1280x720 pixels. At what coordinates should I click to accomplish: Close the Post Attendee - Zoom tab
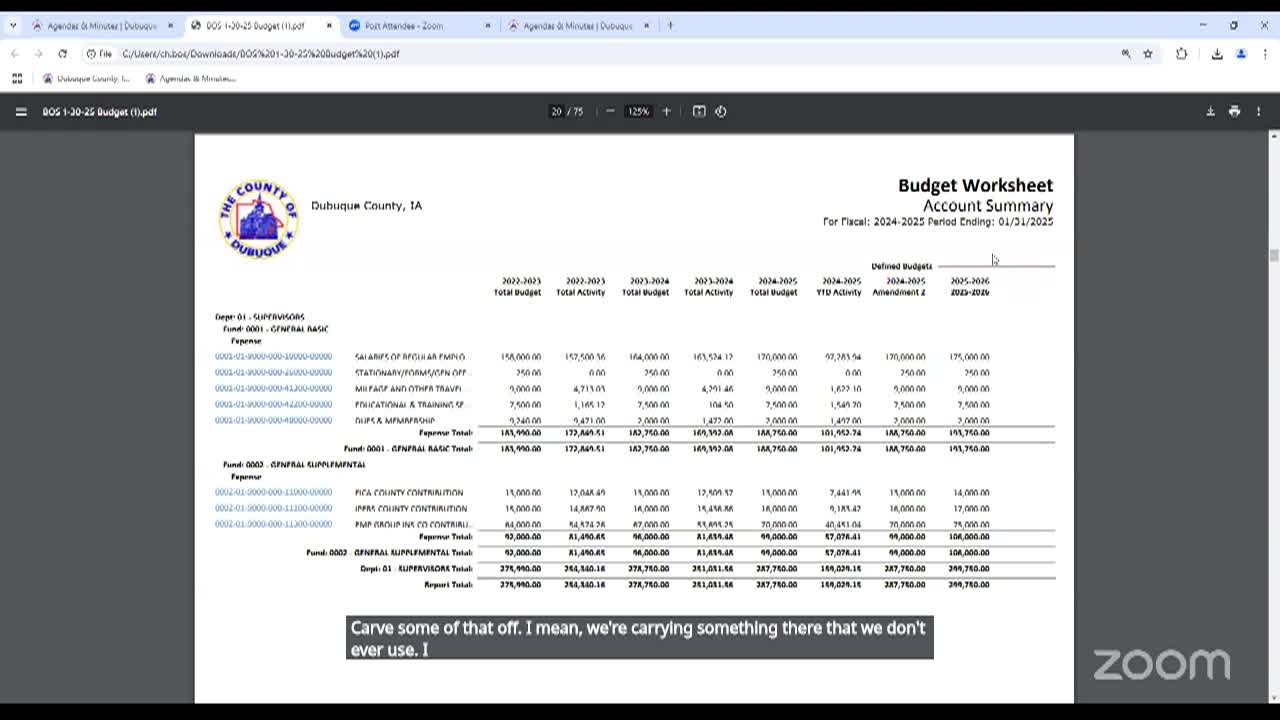(x=488, y=26)
